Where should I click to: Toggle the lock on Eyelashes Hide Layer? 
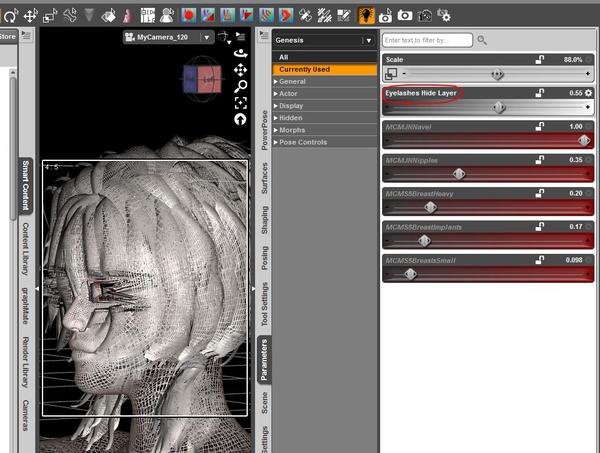click(540, 93)
